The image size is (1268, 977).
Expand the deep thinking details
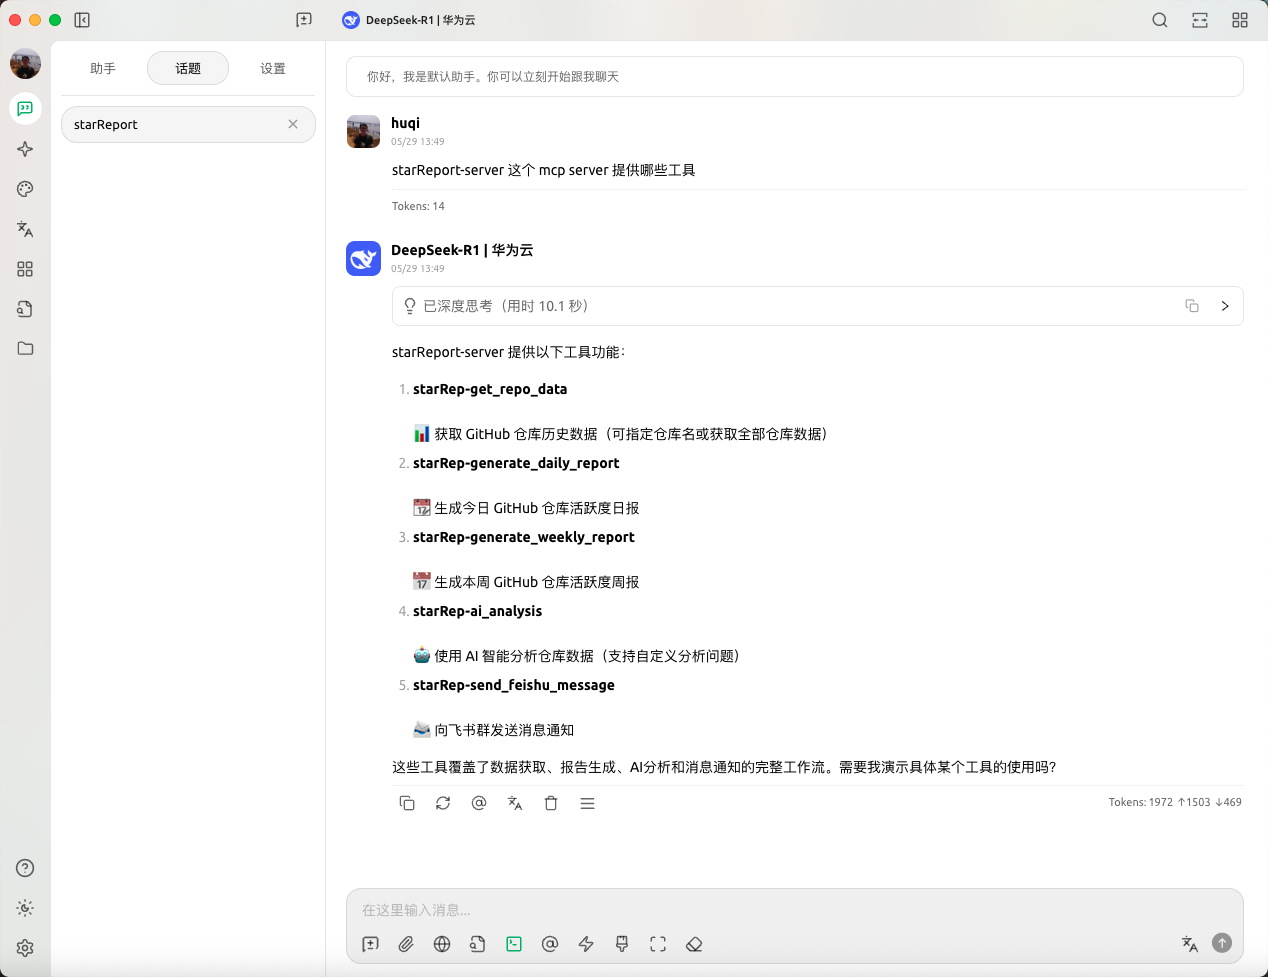point(1225,306)
